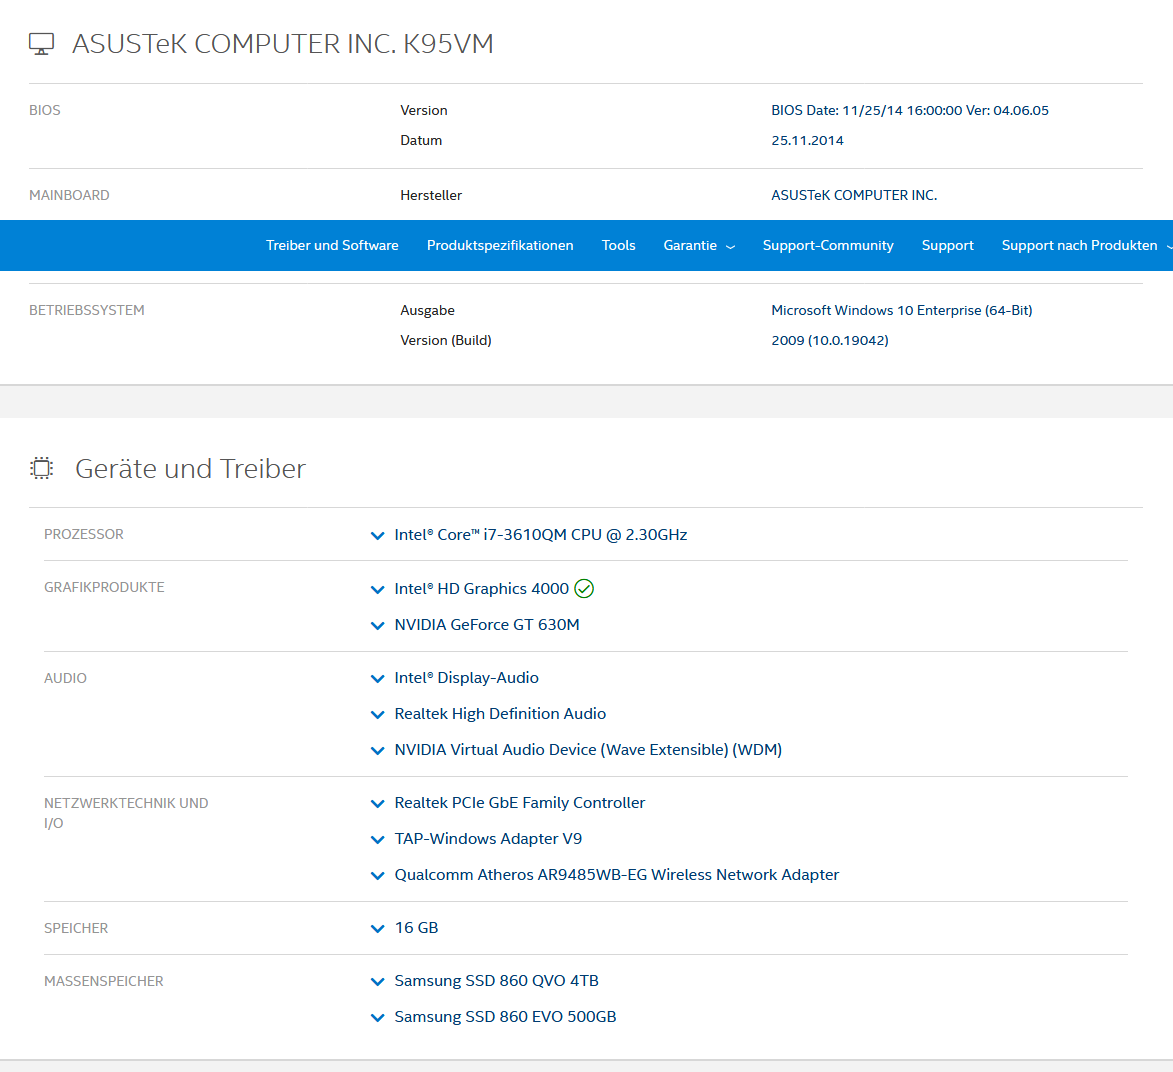Click the Geräte und Treiber heading
The image size is (1173, 1072).
coord(190,469)
